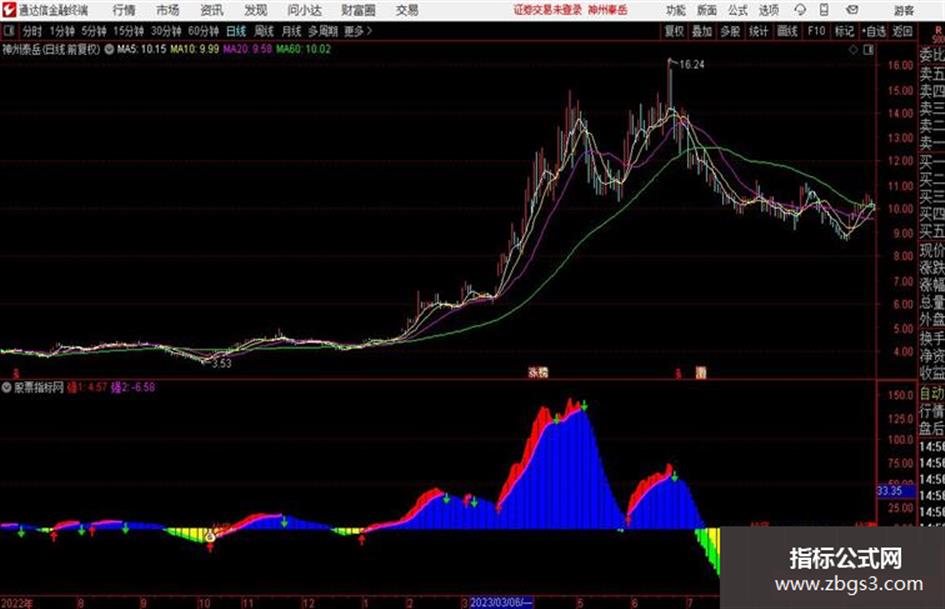945x609 pixels.
Task: Click the 2023/03/08 highlighted date label
Action: 501,602
